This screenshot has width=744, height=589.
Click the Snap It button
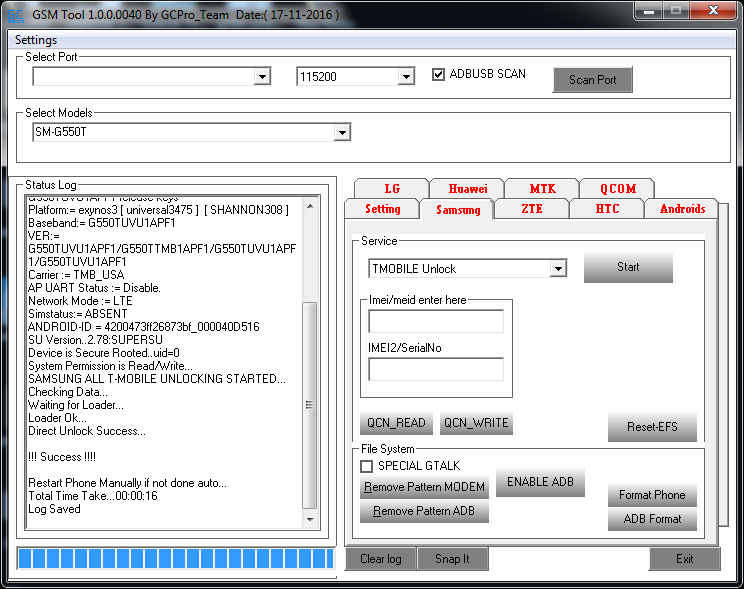[x=452, y=559]
